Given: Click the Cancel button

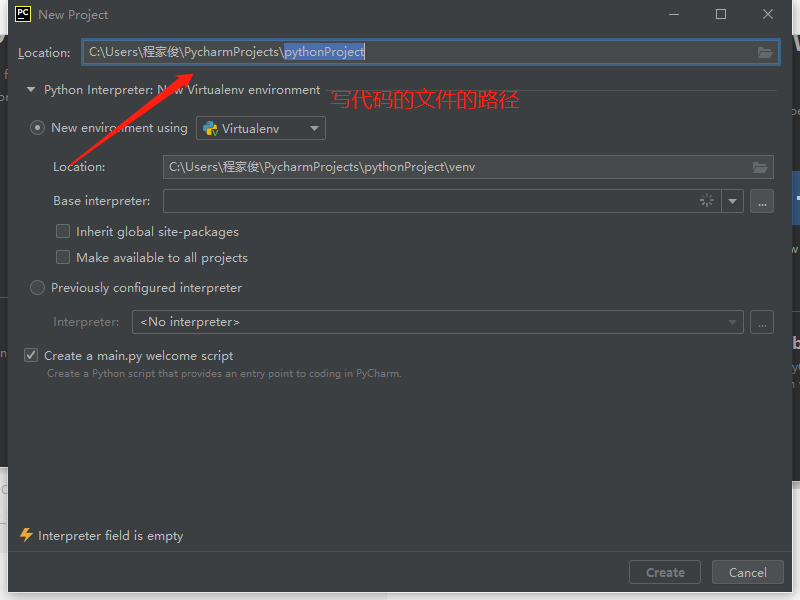Looking at the screenshot, I should pos(747,572).
